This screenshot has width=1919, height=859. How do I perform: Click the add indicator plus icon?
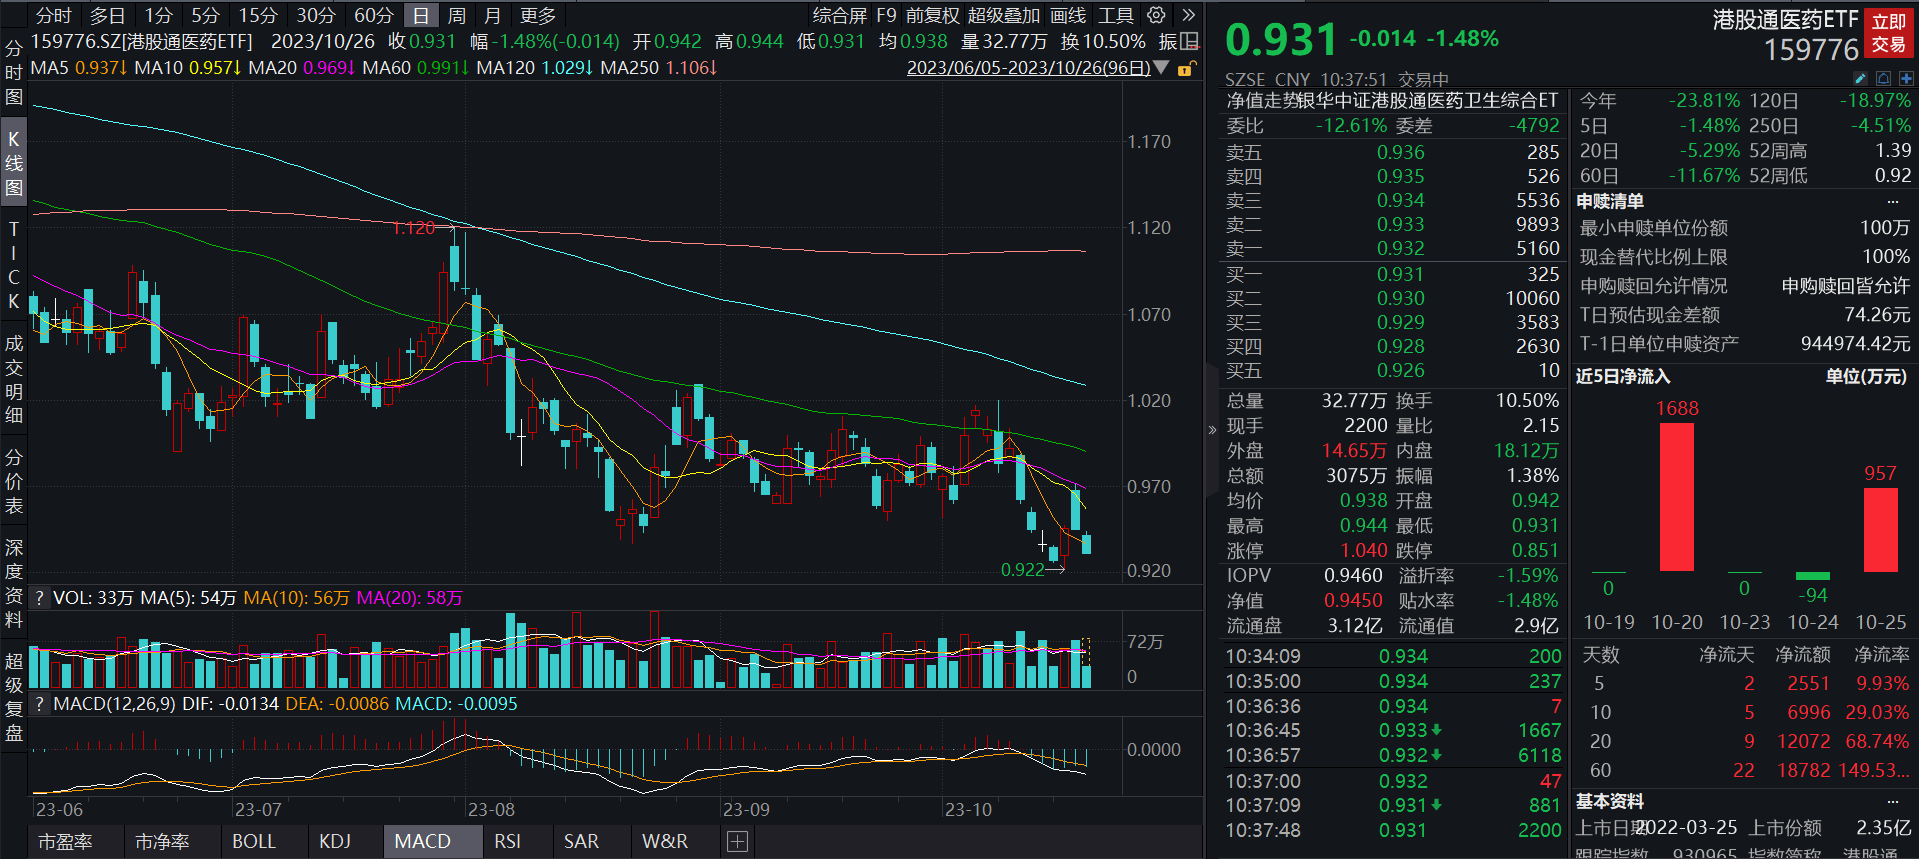tap(737, 841)
